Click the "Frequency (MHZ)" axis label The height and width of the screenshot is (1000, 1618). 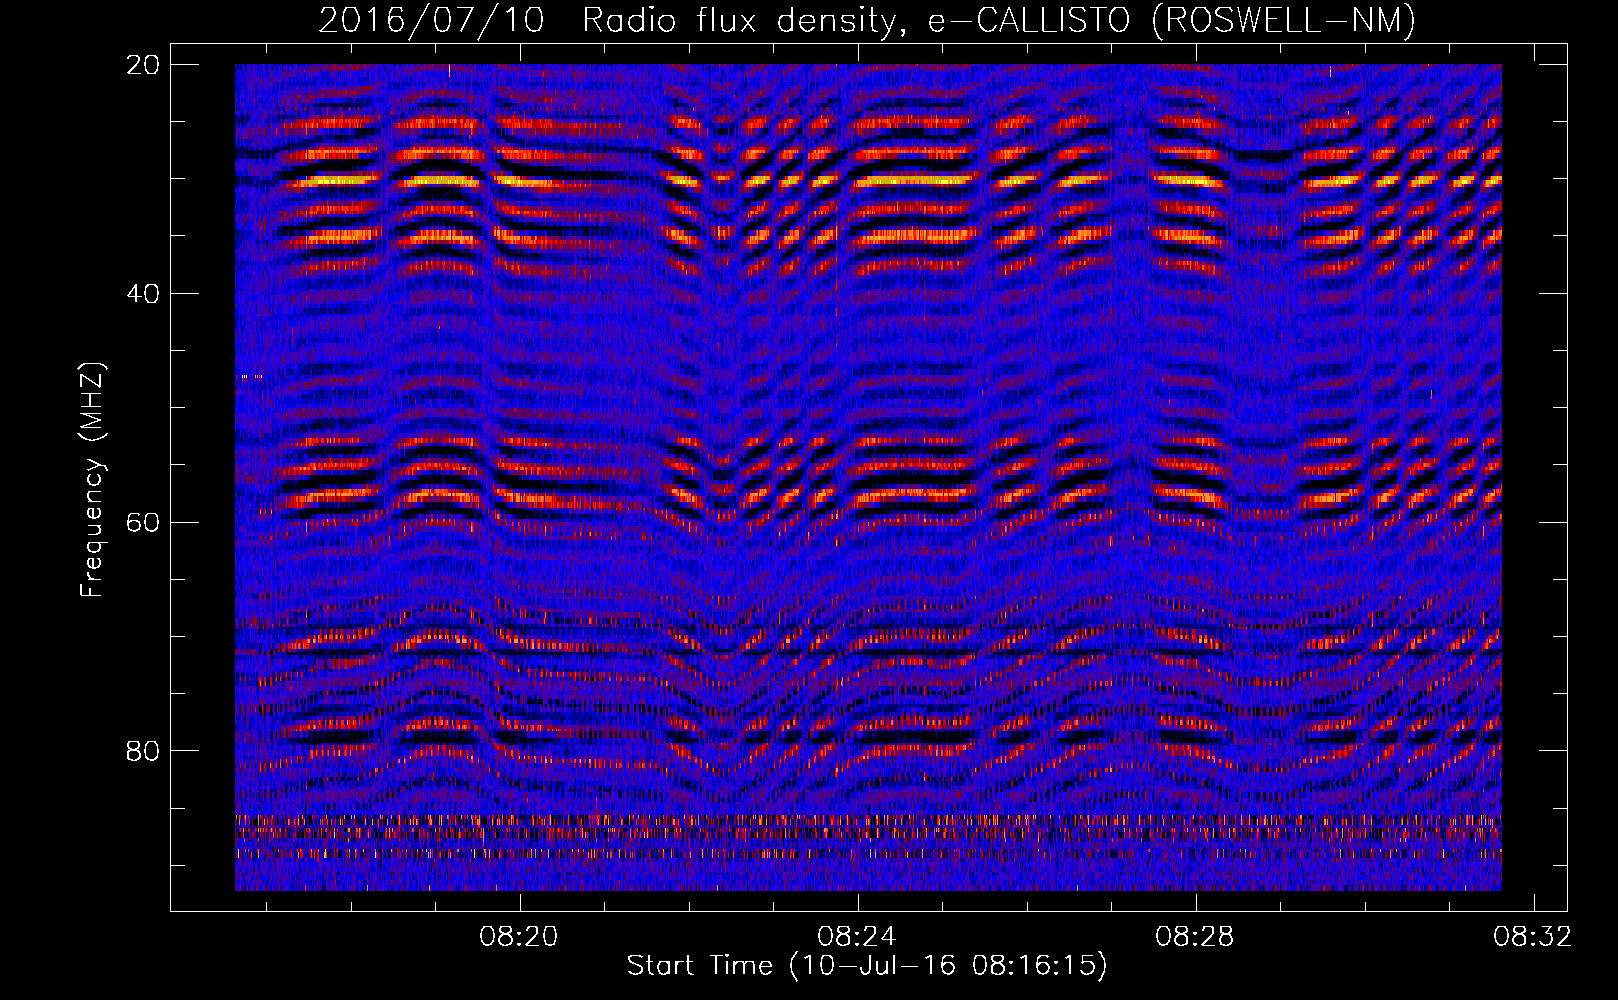(92, 479)
